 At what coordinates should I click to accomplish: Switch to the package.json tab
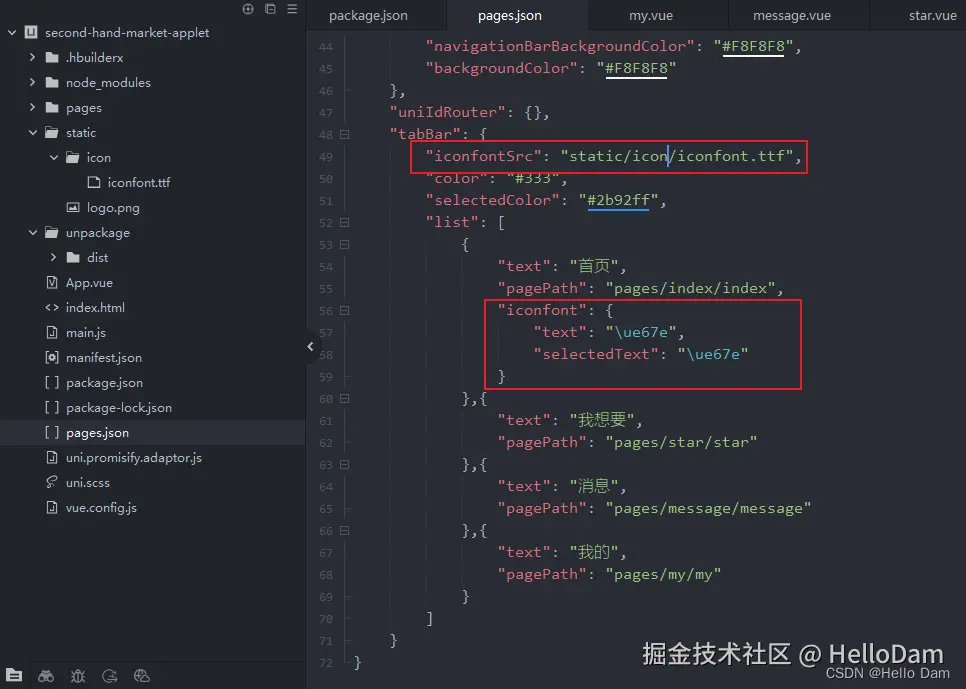368,15
